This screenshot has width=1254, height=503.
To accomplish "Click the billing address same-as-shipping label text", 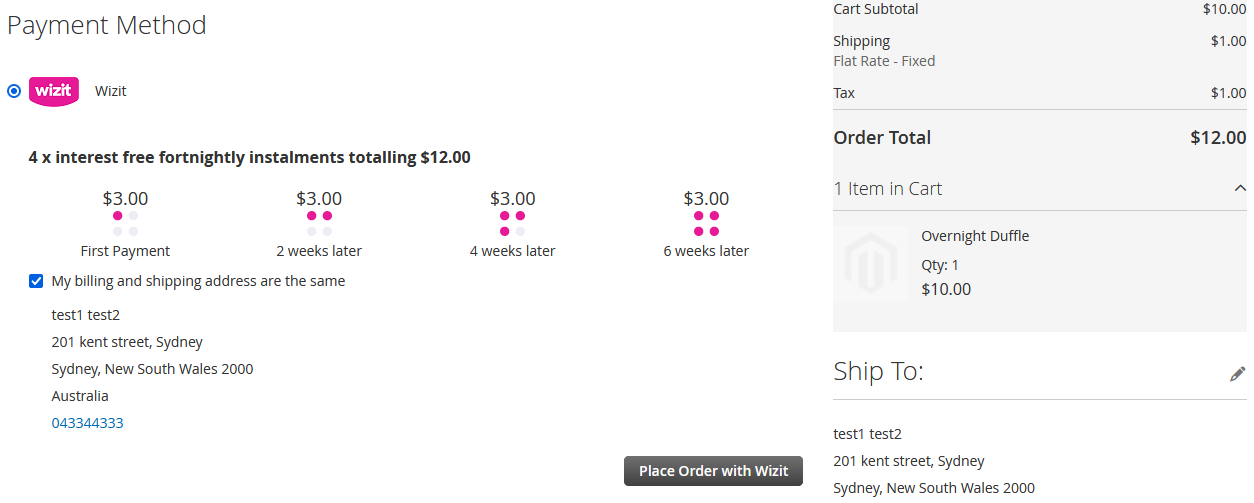I will [x=198, y=281].
